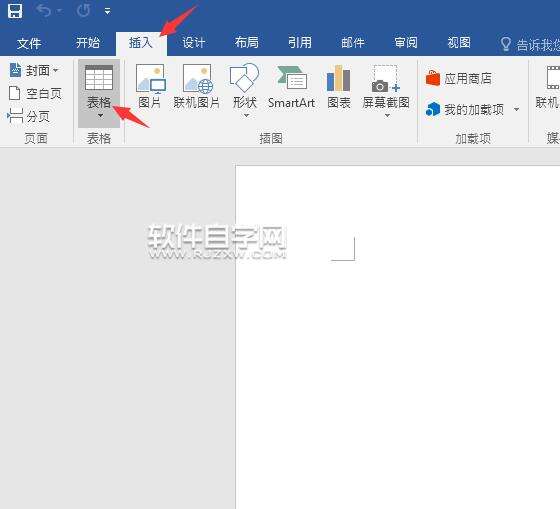The height and width of the screenshot is (509, 560).
Task: Open 联机图片 online pictures
Action: click(197, 86)
